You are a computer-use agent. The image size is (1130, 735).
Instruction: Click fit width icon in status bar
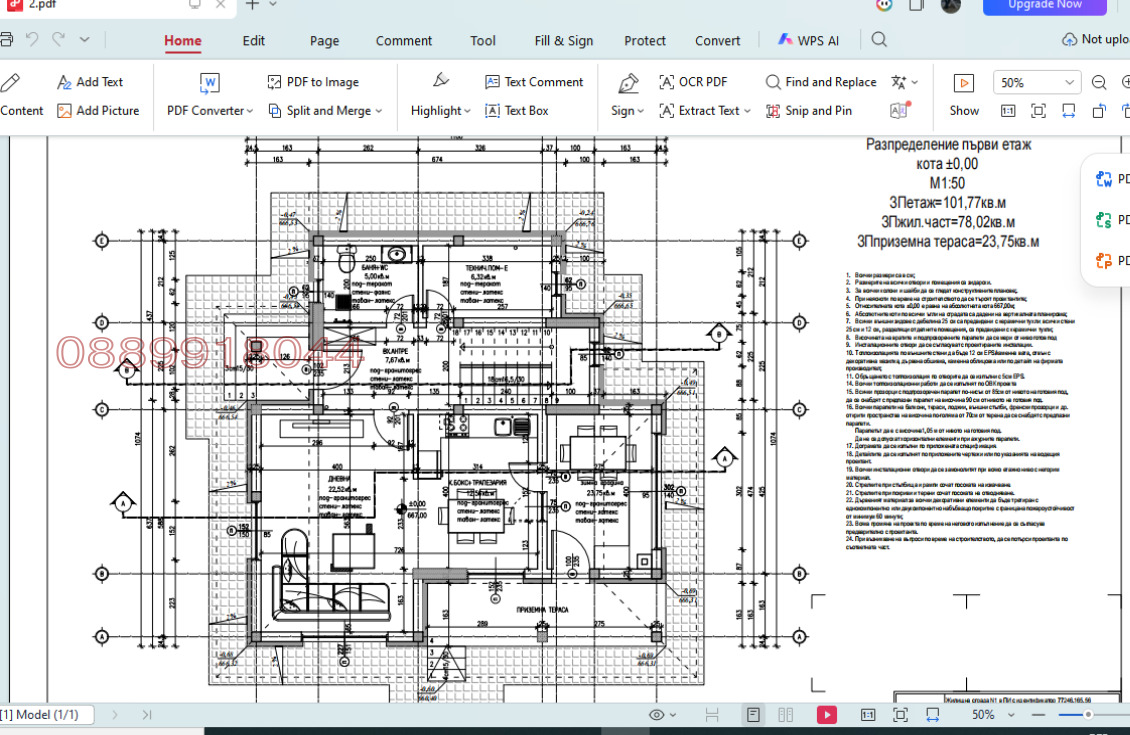933,715
